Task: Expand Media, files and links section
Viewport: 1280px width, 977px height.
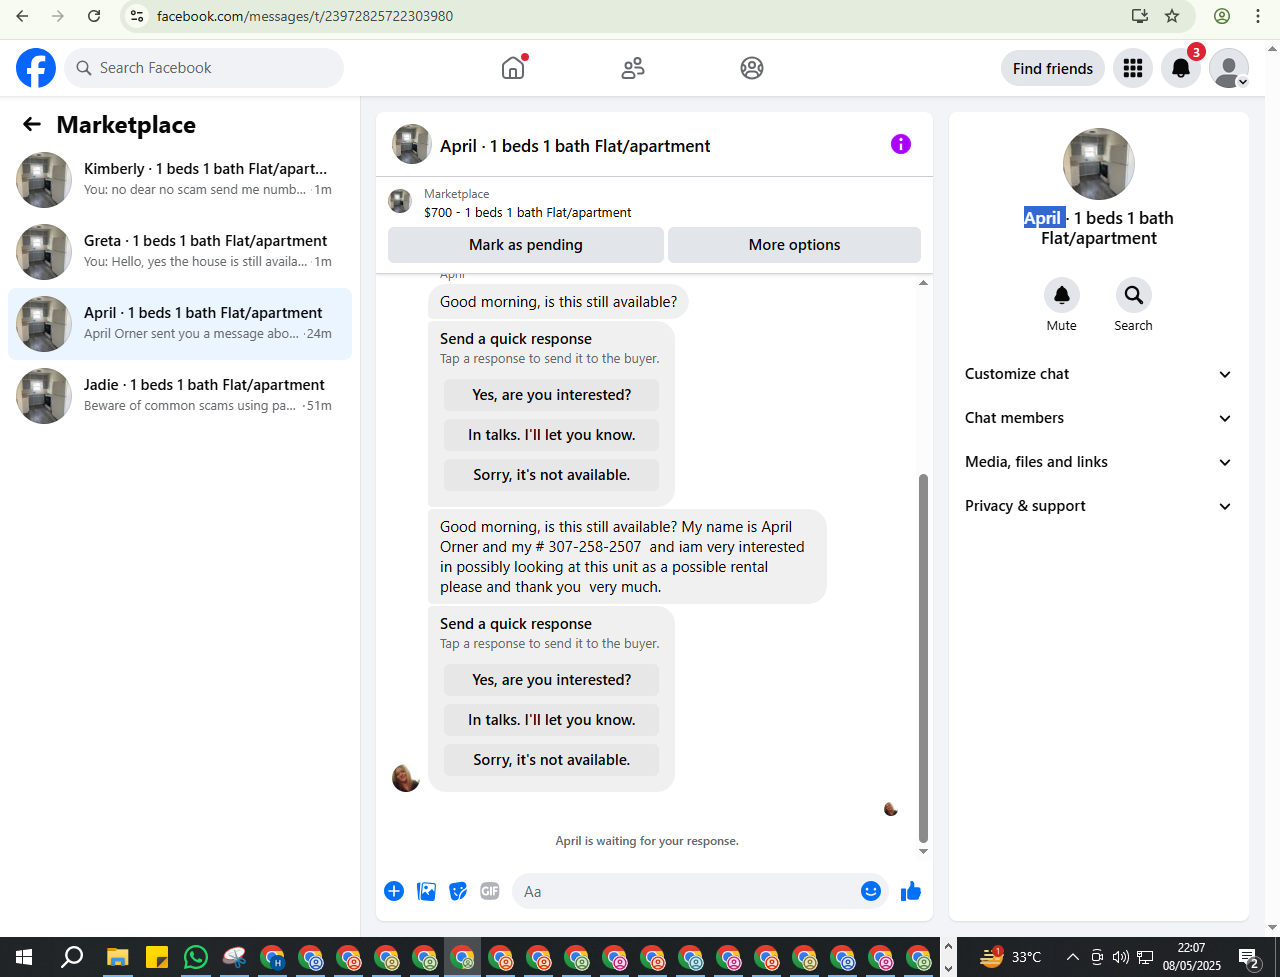Action: [x=1099, y=462]
